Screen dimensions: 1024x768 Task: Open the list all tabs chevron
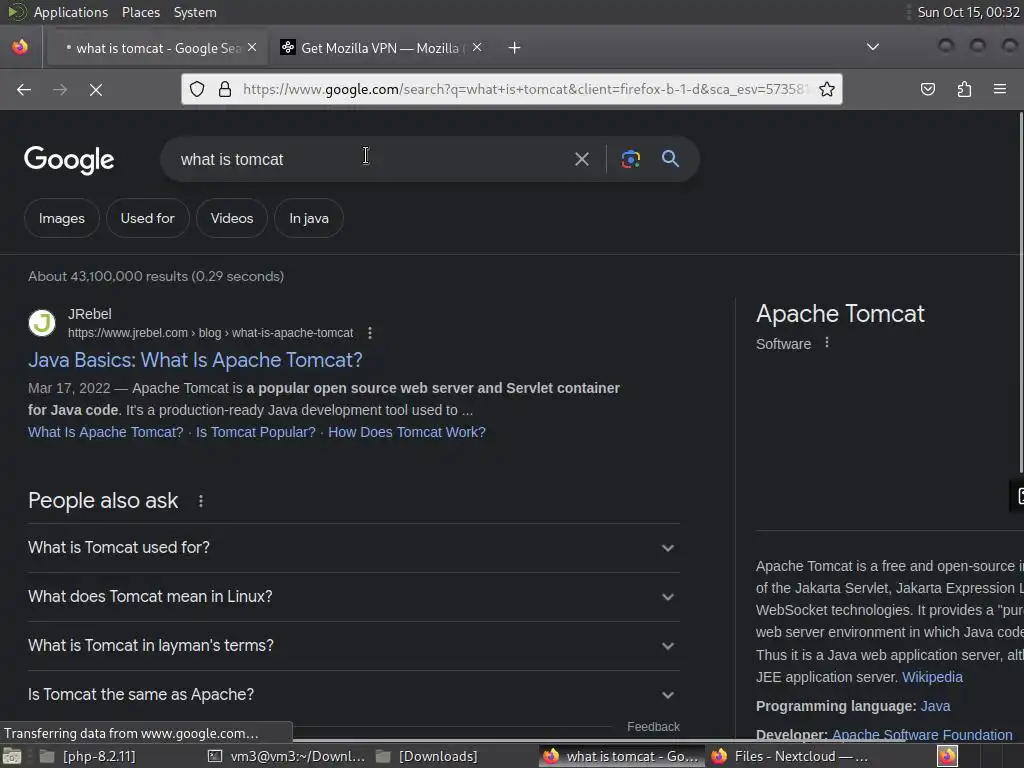[872, 47]
